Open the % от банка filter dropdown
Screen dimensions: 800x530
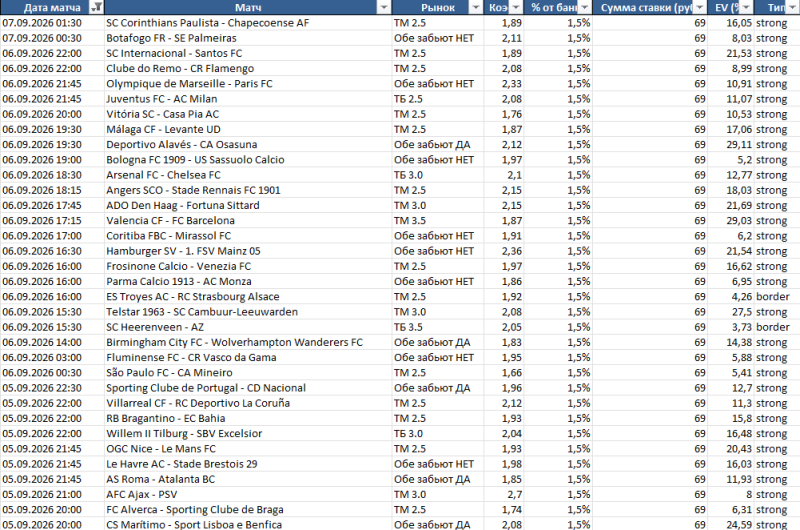pyautogui.click(x=585, y=7)
